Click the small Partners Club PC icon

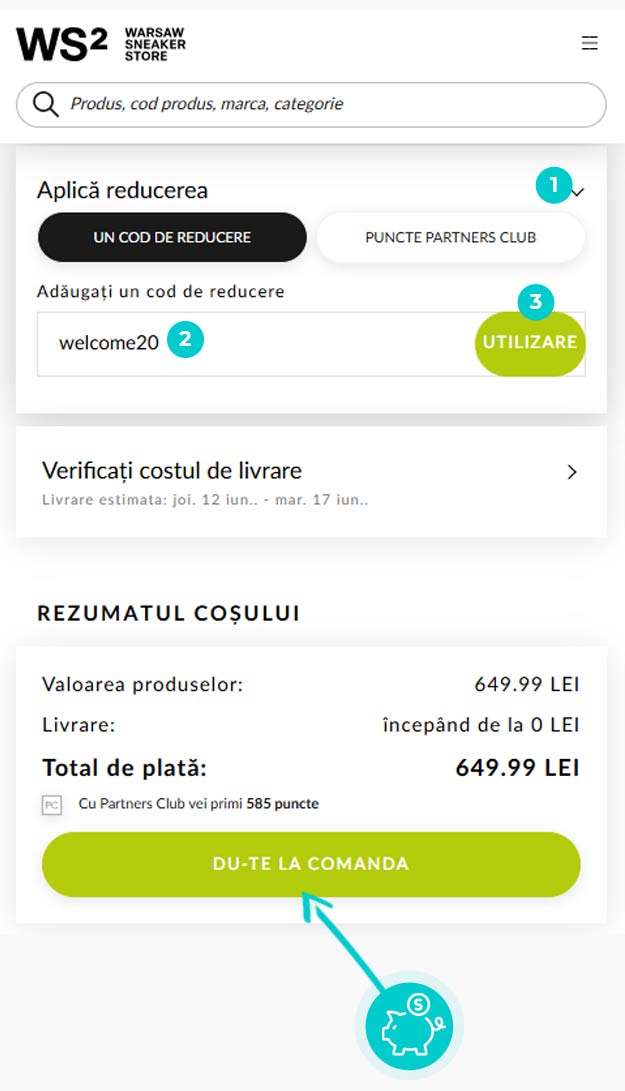(x=52, y=805)
